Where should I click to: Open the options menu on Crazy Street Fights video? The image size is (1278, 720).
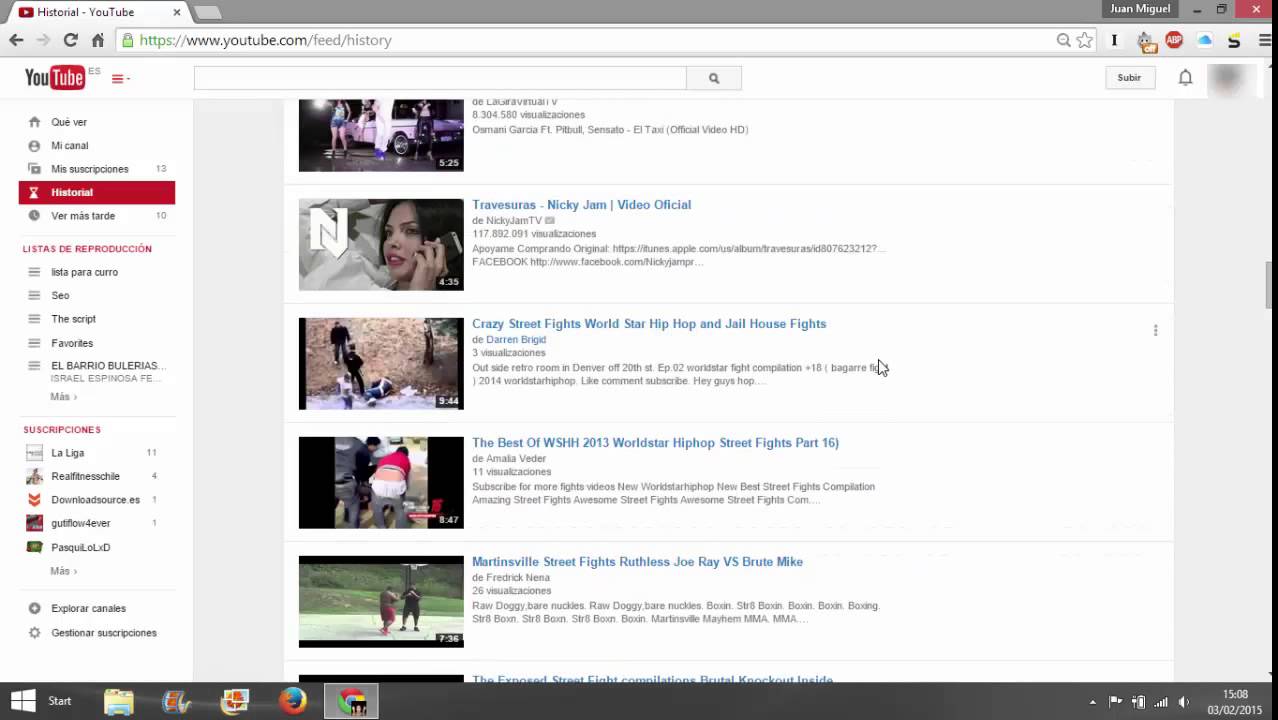click(x=1155, y=329)
